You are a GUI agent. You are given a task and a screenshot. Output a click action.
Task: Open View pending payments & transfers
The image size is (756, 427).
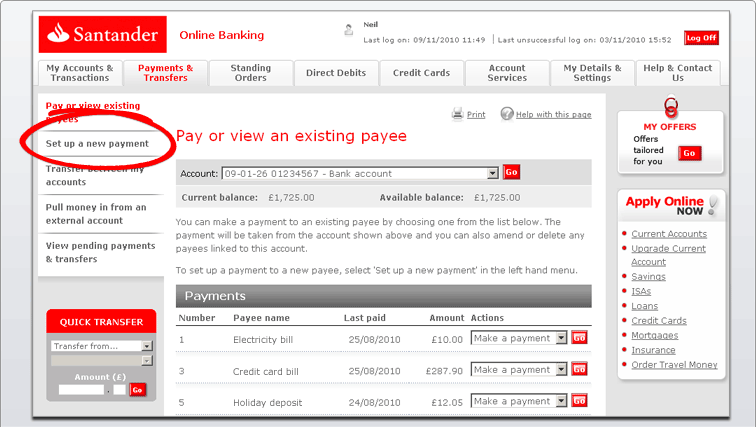(x=100, y=253)
